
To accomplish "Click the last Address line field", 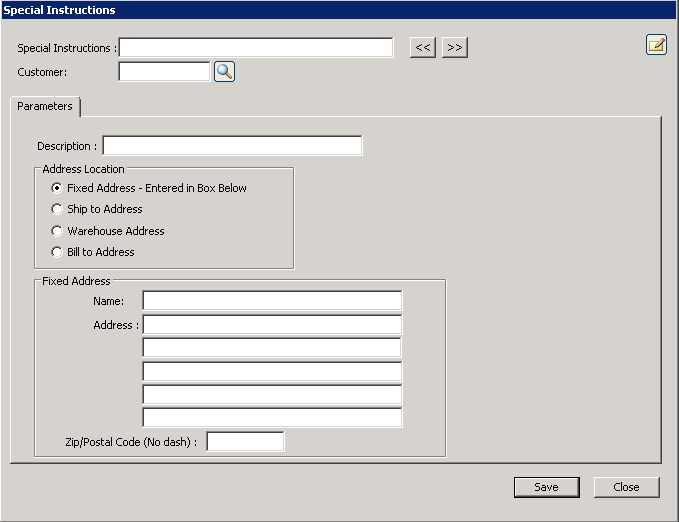I will pos(272,417).
